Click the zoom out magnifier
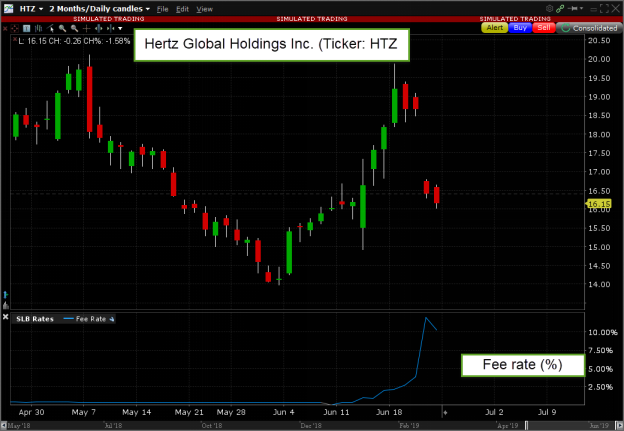This screenshot has height=431, width=624. (74, 28)
